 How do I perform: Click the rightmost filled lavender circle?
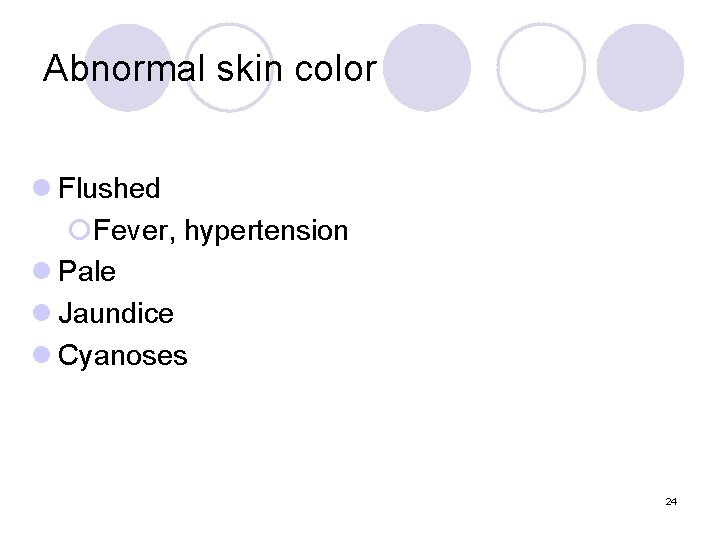pos(641,67)
